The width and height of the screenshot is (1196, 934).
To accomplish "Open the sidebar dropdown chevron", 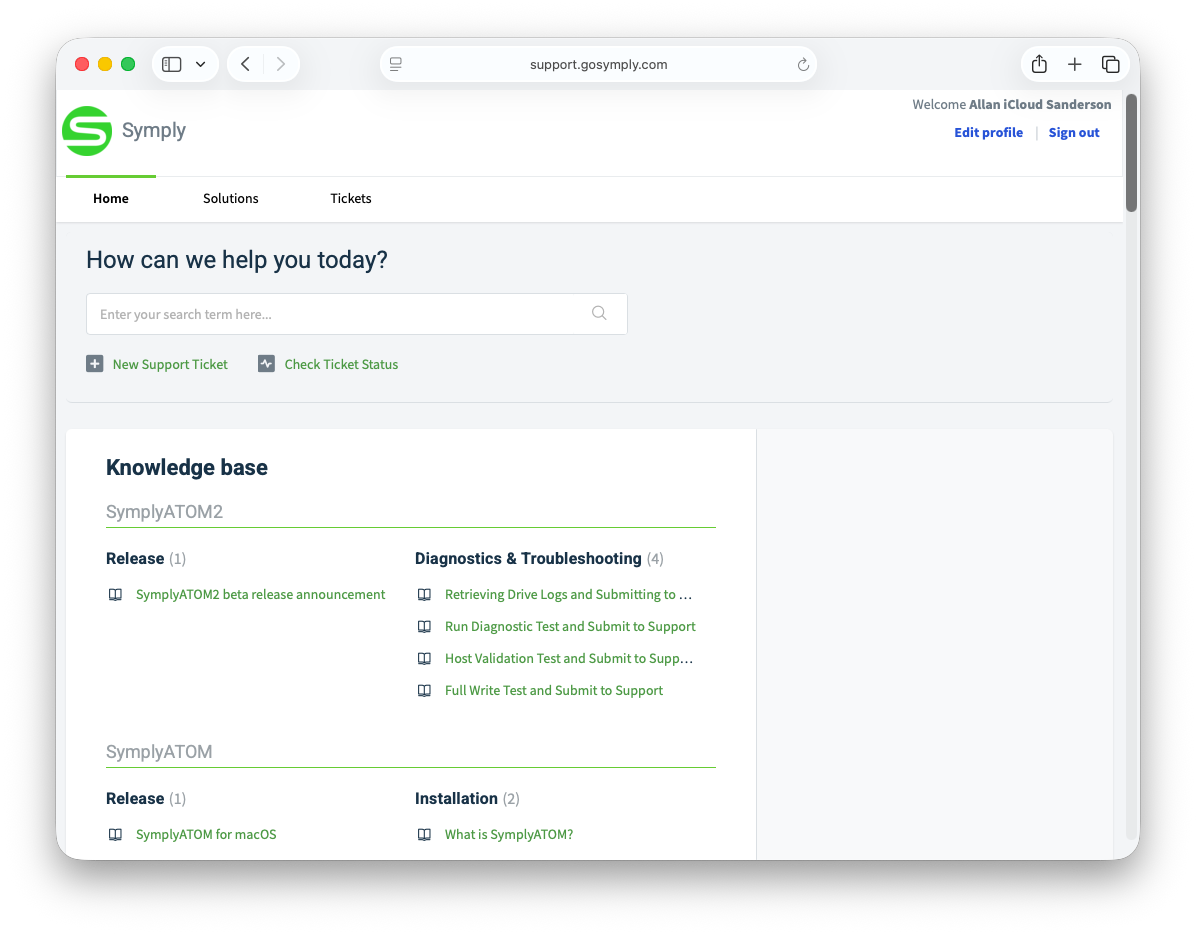I will point(201,64).
